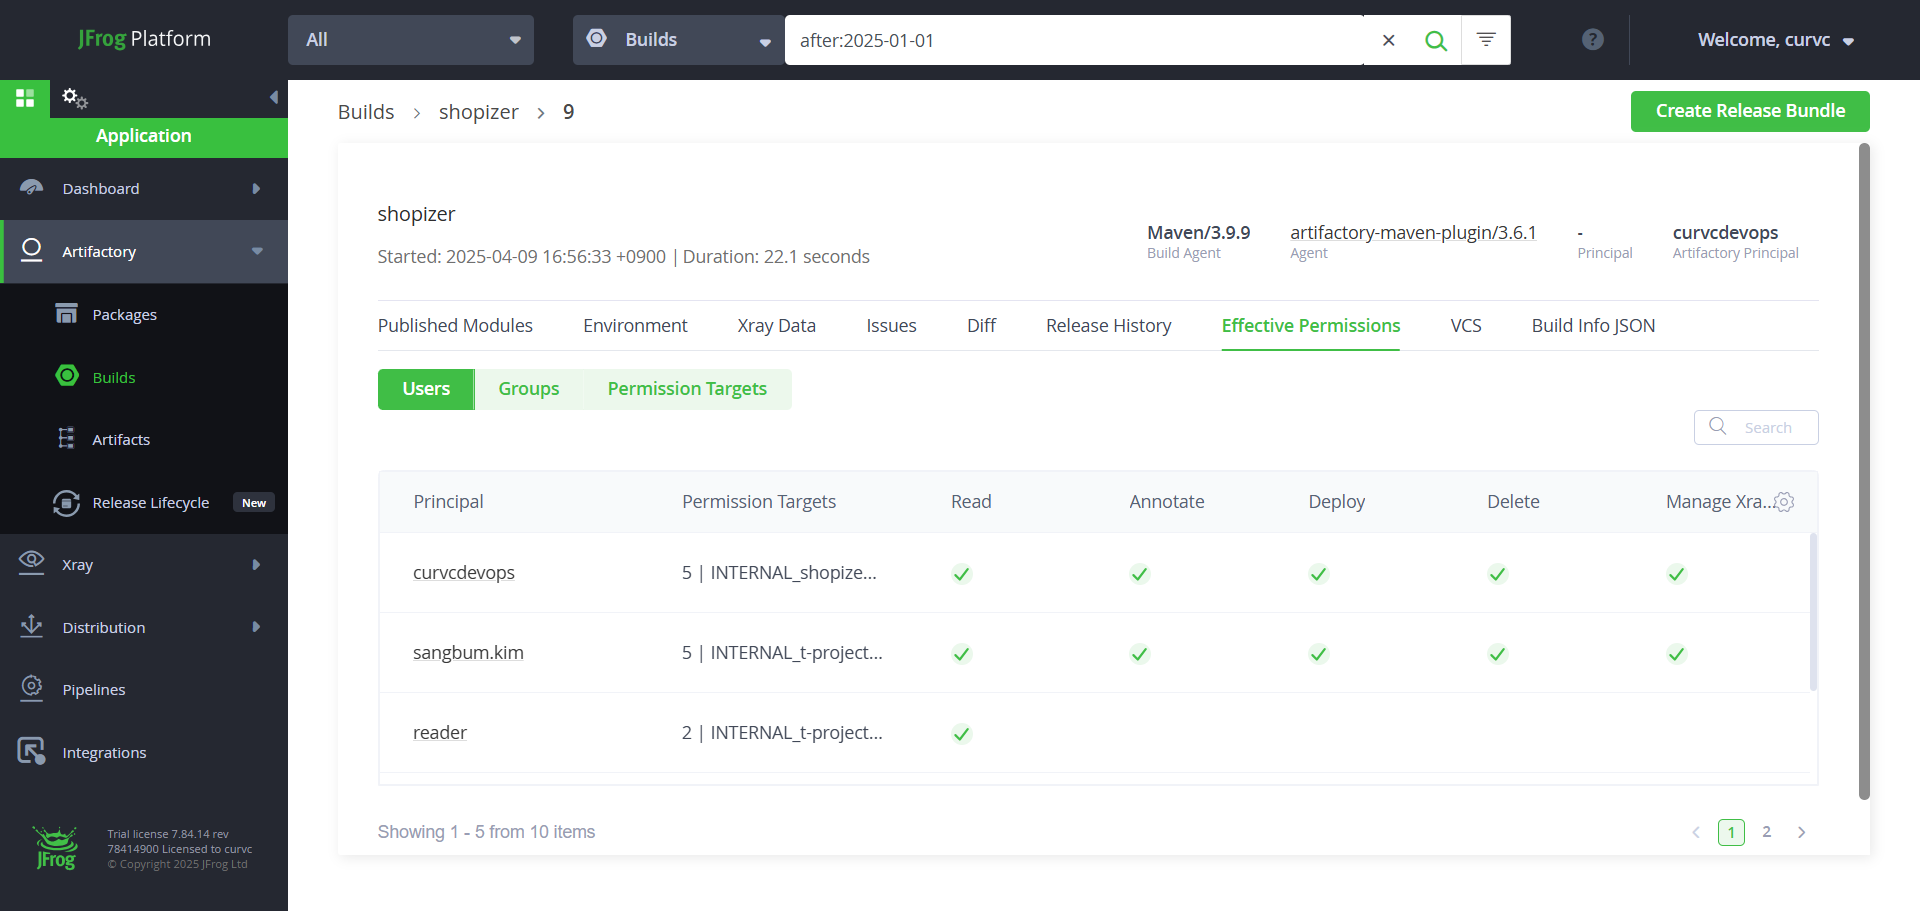The height and width of the screenshot is (911, 1920).
Task: Click the Manage Xray checkmark for curvcdevops
Action: [x=1676, y=574]
